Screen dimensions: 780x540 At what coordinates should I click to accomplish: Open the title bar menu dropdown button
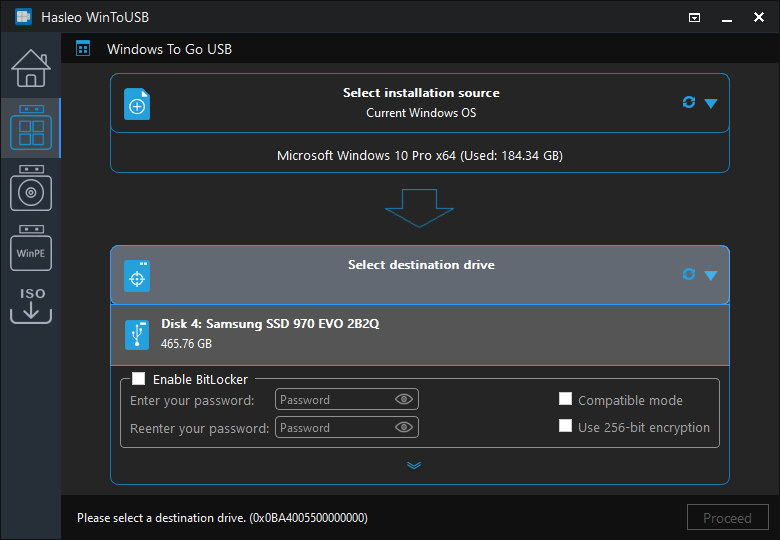[x=694, y=18]
